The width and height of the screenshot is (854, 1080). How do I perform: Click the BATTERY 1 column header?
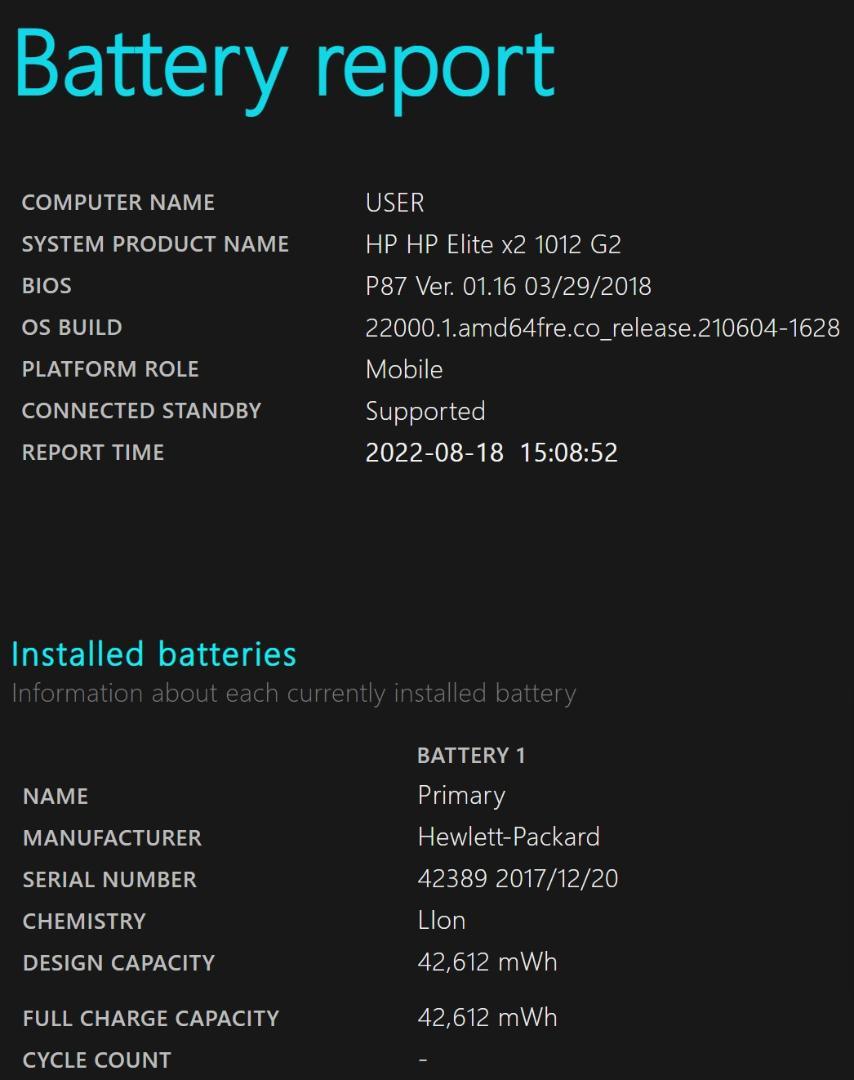[472, 756]
